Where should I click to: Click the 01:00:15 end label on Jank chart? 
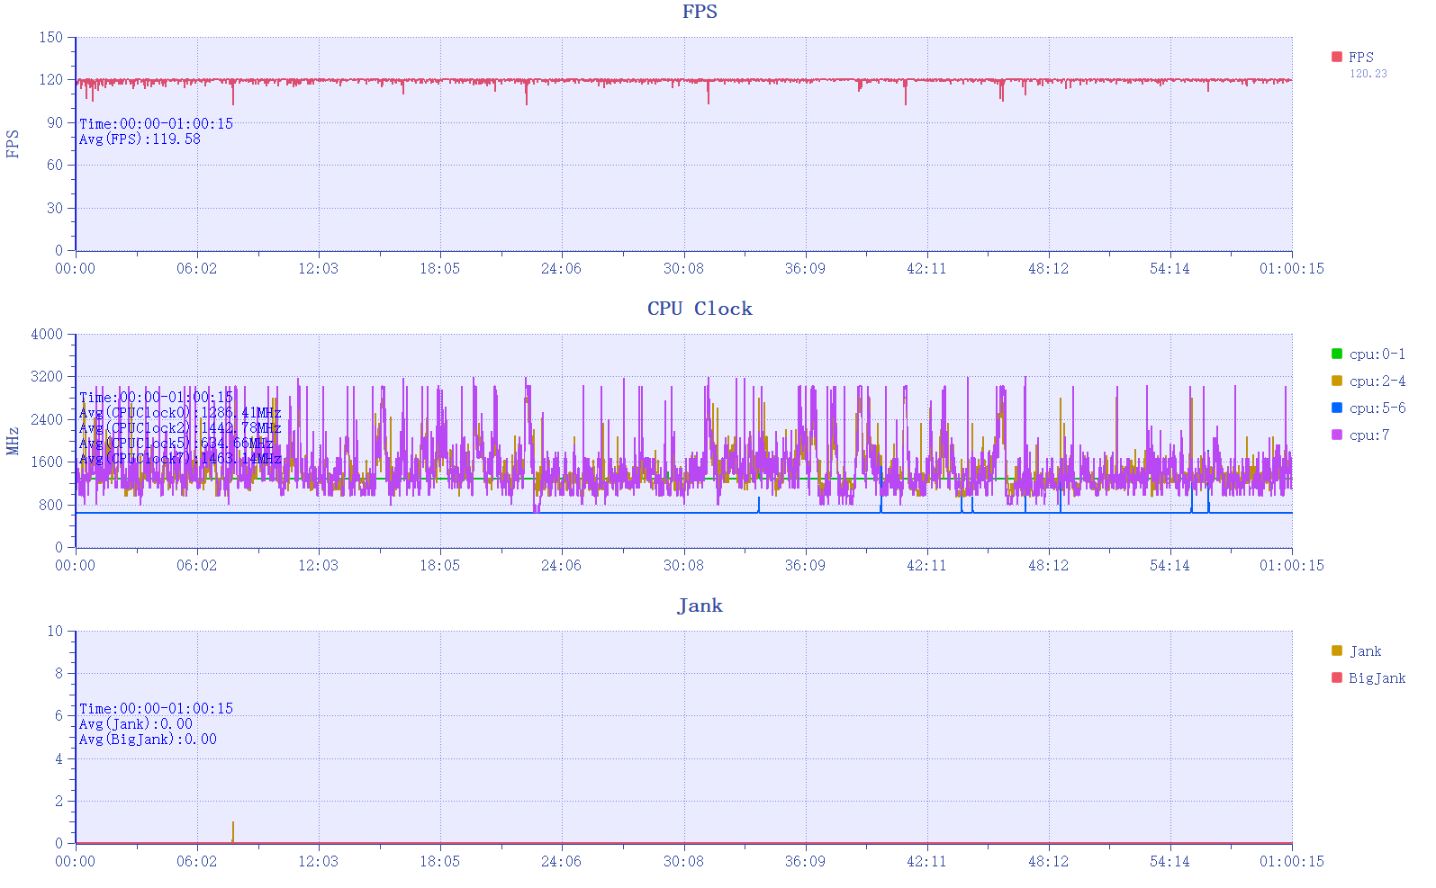pyautogui.click(x=1291, y=862)
